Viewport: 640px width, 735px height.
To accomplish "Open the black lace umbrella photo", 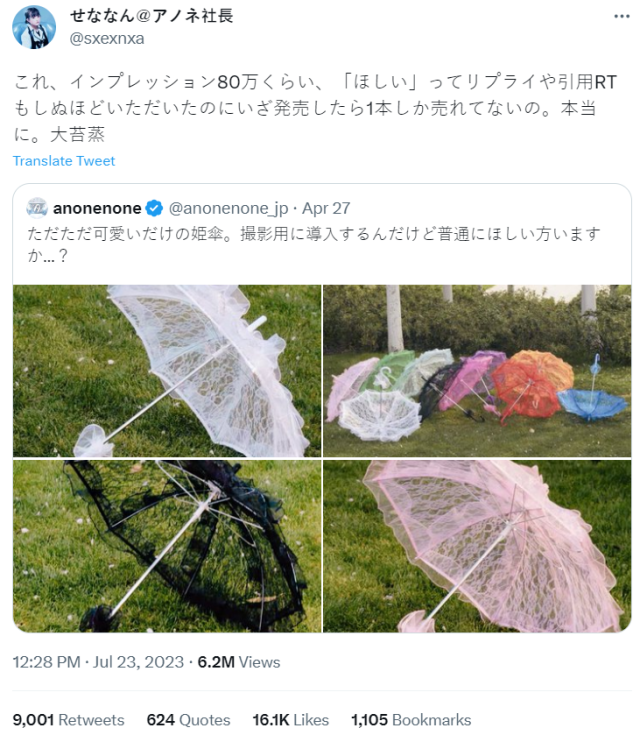I will [167, 546].
